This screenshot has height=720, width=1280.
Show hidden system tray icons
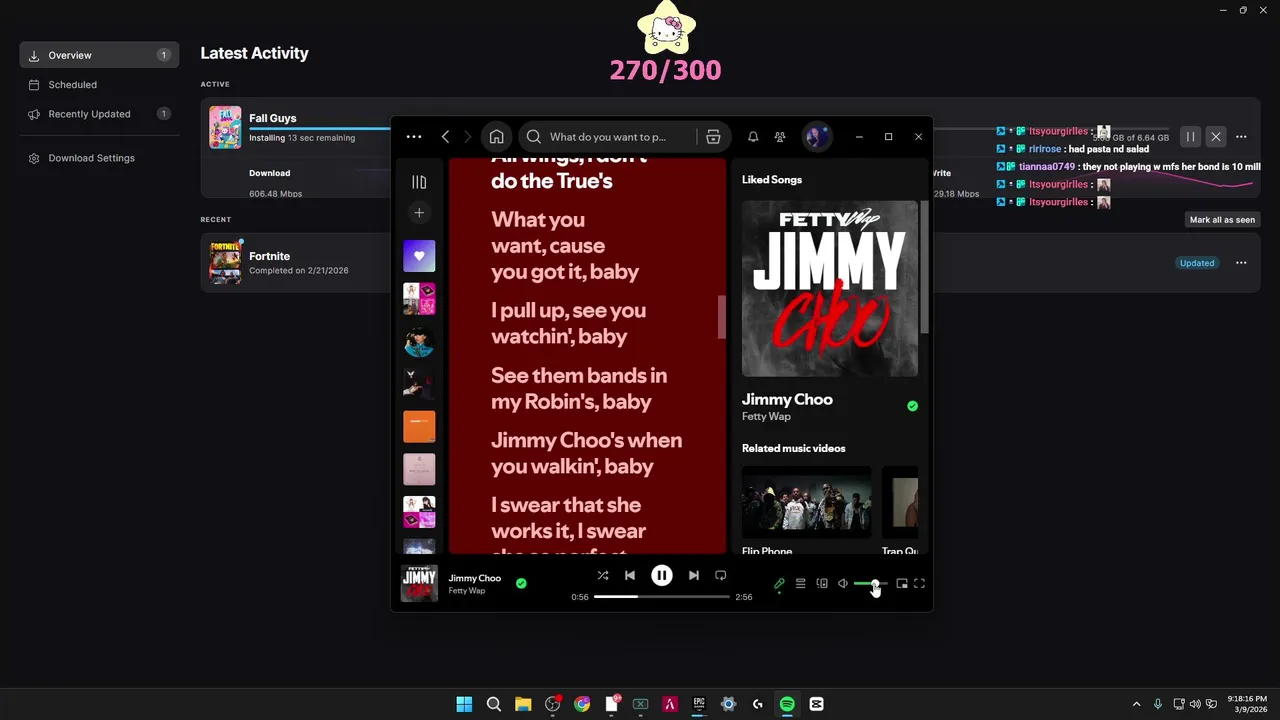1136,704
